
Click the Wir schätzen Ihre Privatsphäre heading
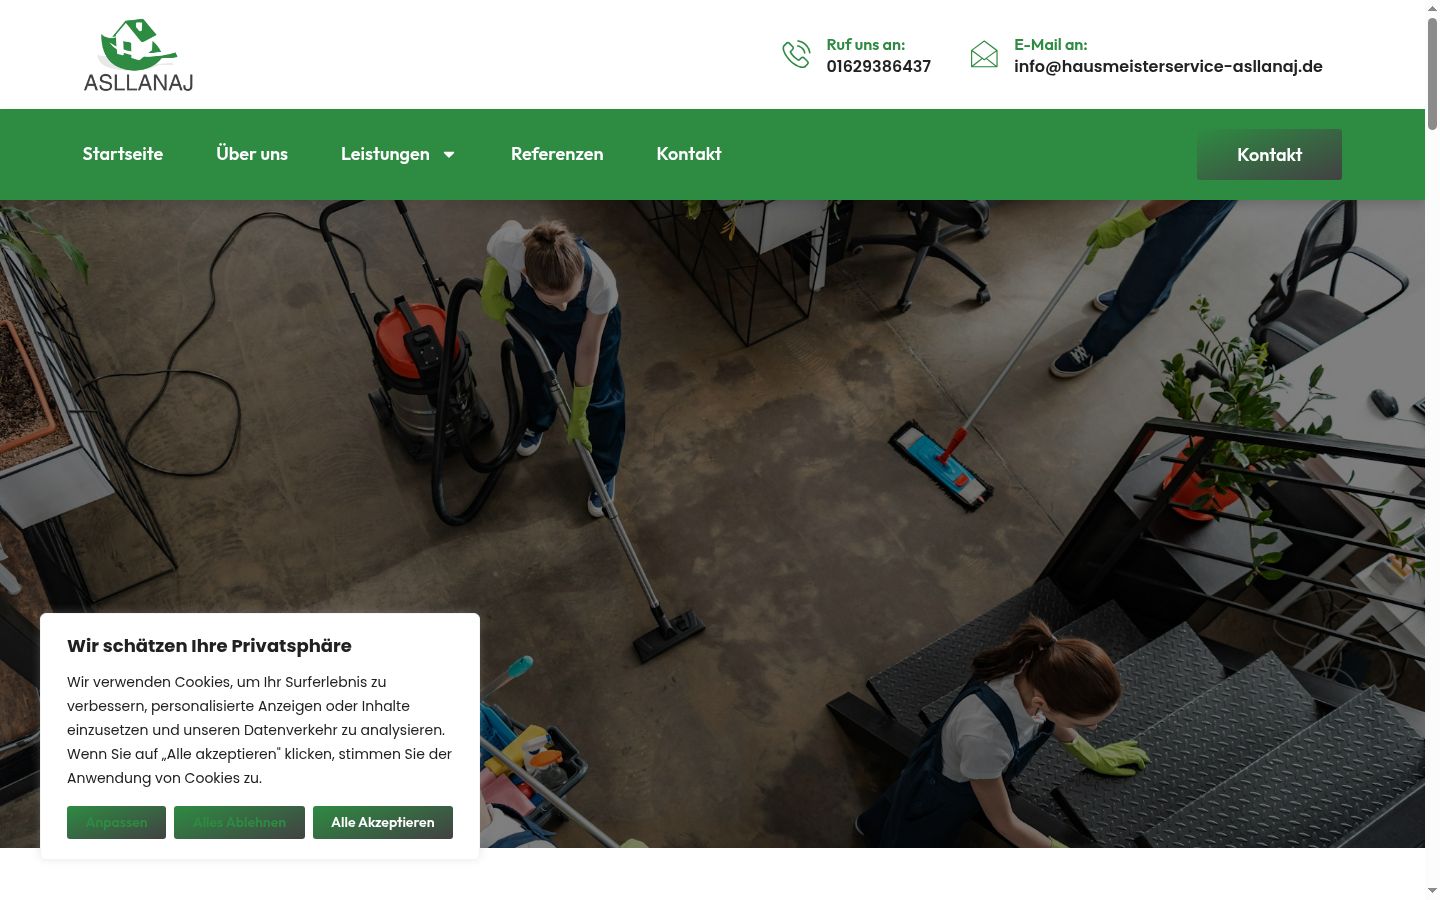(209, 646)
